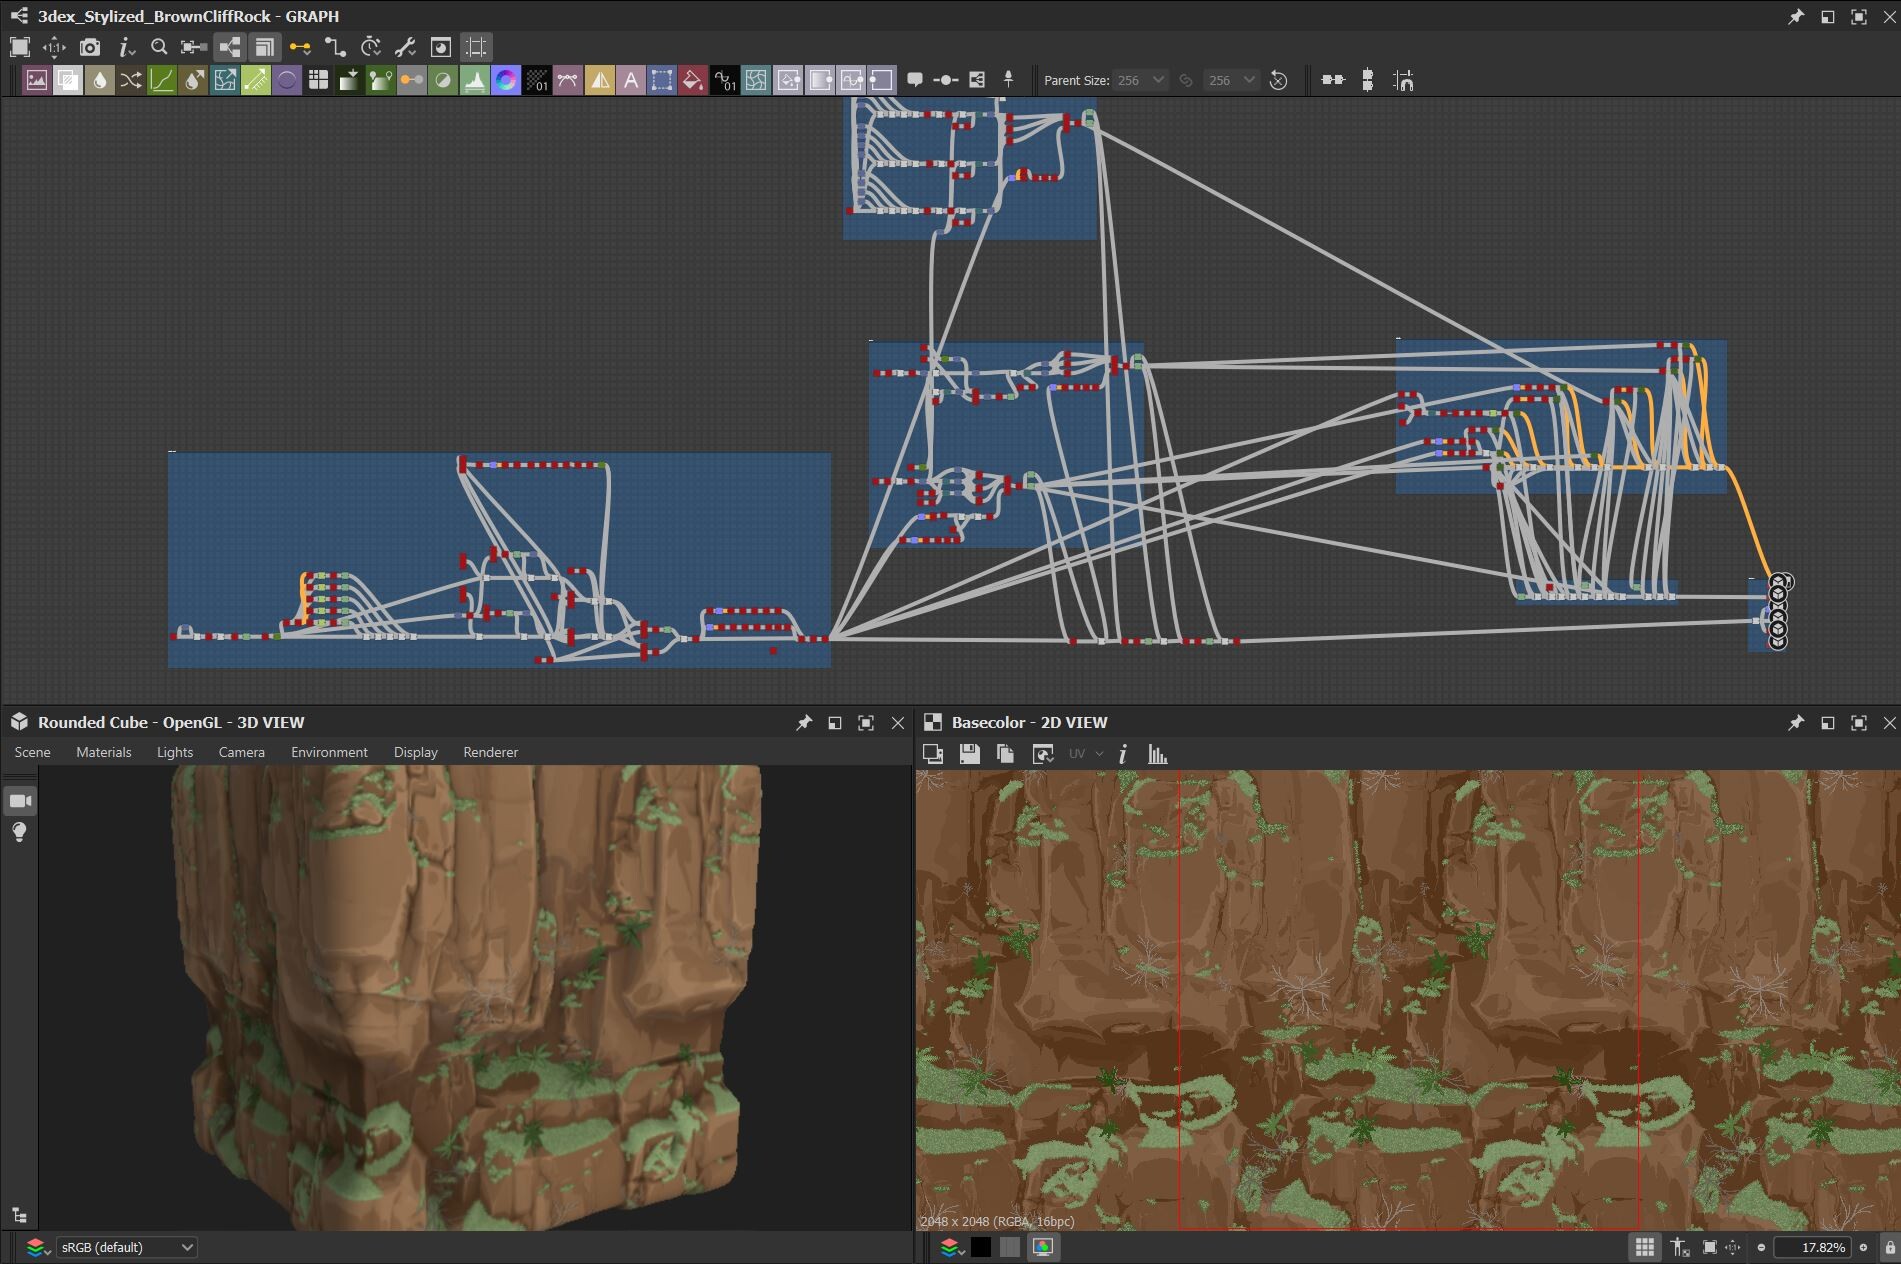Open the sRGB (default) color profile dropdown
The image size is (1901, 1264).
click(126, 1247)
